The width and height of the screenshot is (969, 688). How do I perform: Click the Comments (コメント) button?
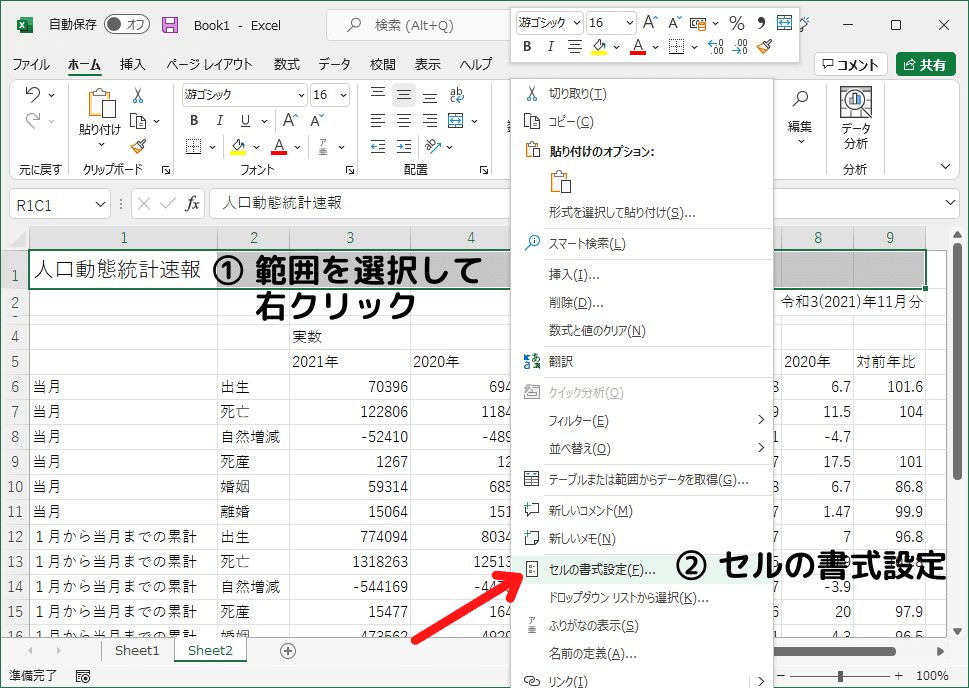(851, 64)
